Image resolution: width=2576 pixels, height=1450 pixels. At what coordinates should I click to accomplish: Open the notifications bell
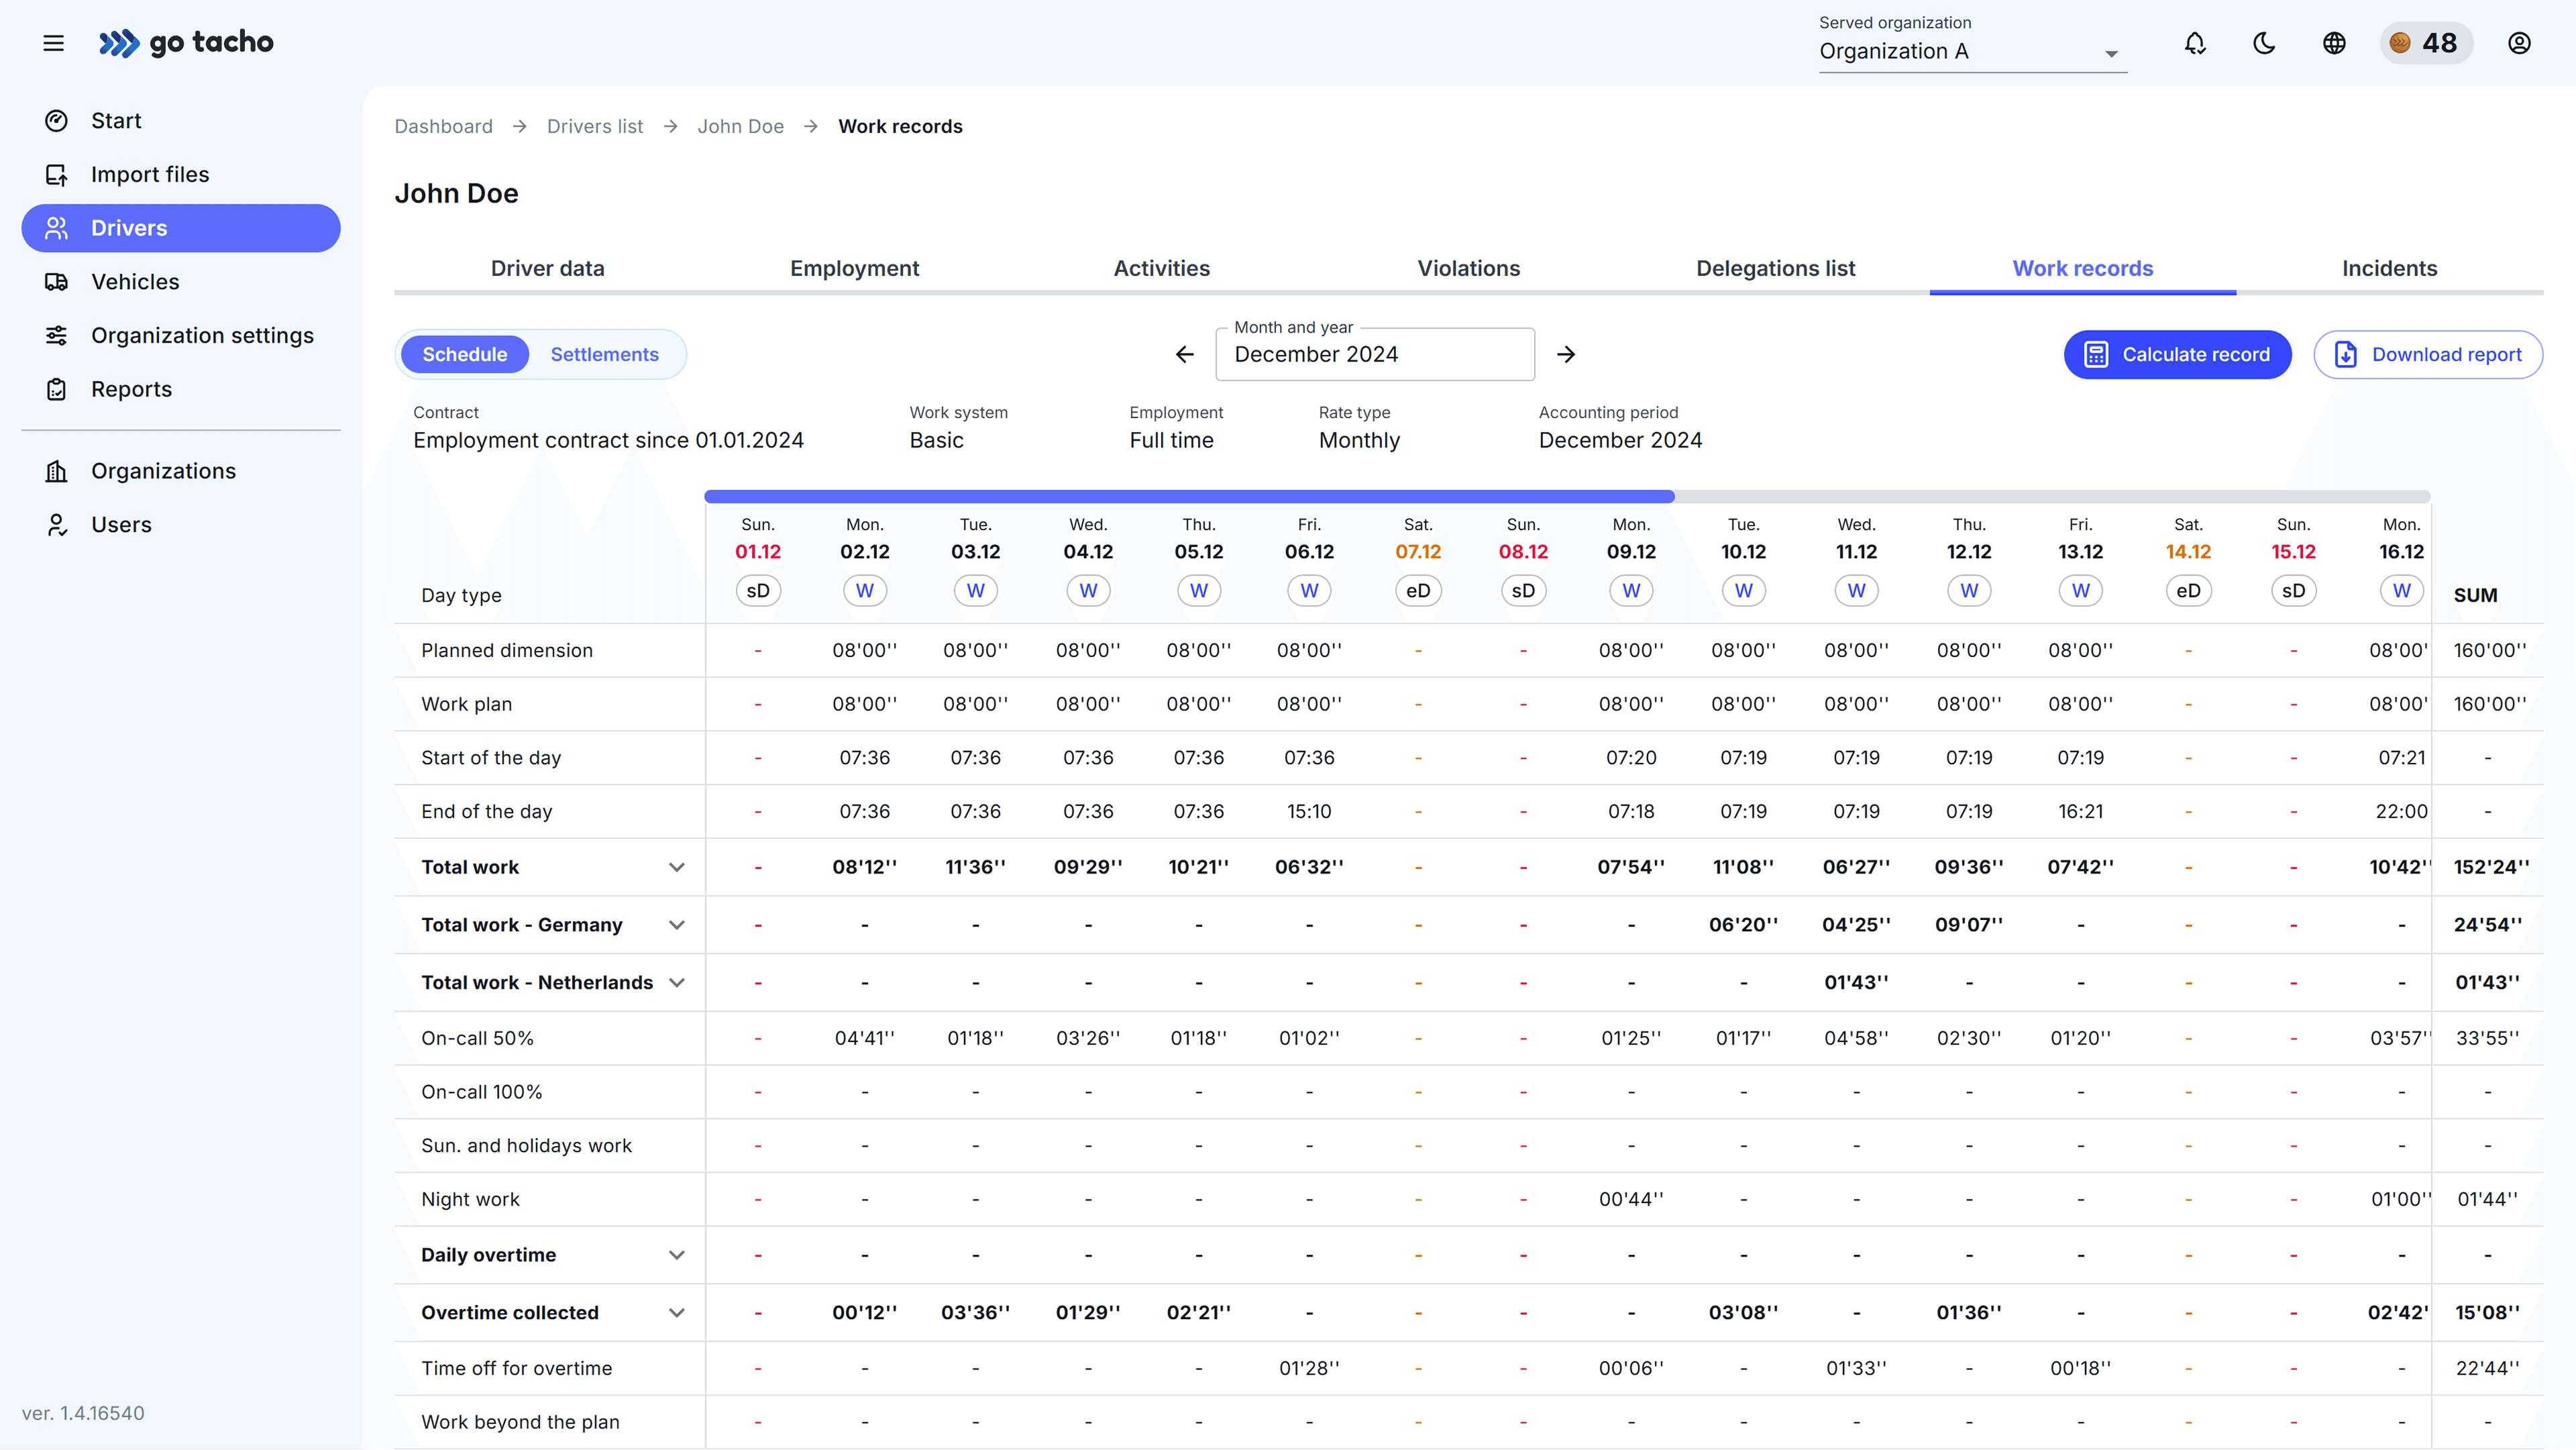2194,43
